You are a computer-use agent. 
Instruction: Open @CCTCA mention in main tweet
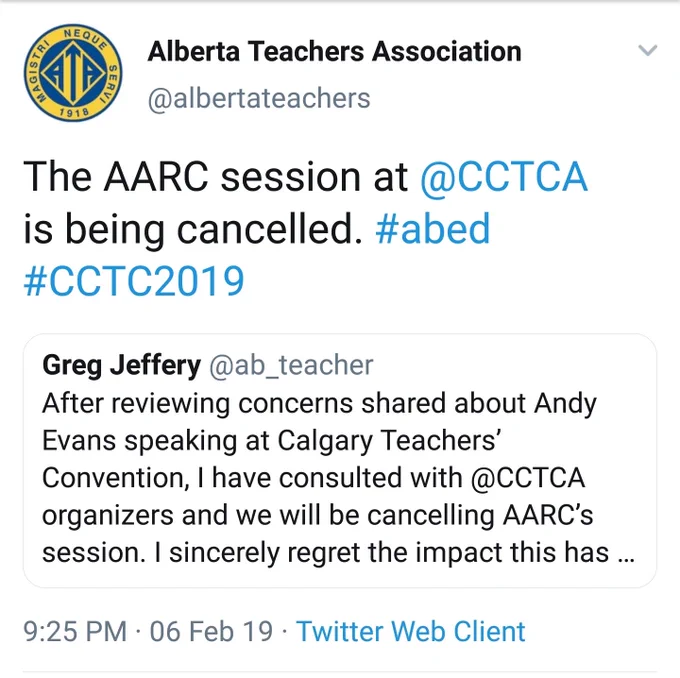pyautogui.click(x=504, y=176)
